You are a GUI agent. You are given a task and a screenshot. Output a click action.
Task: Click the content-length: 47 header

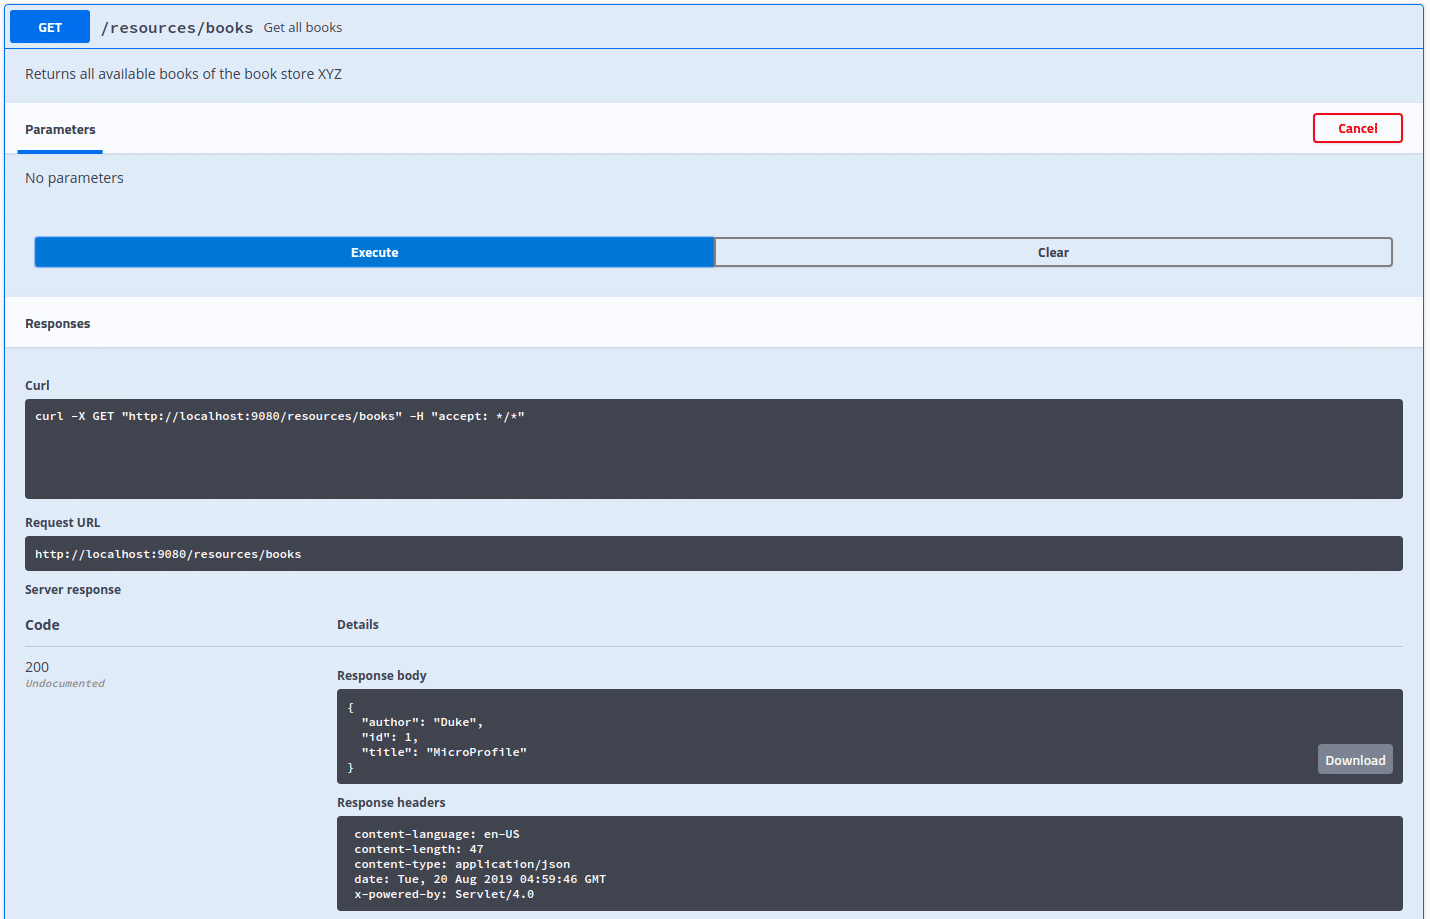(x=419, y=849)
